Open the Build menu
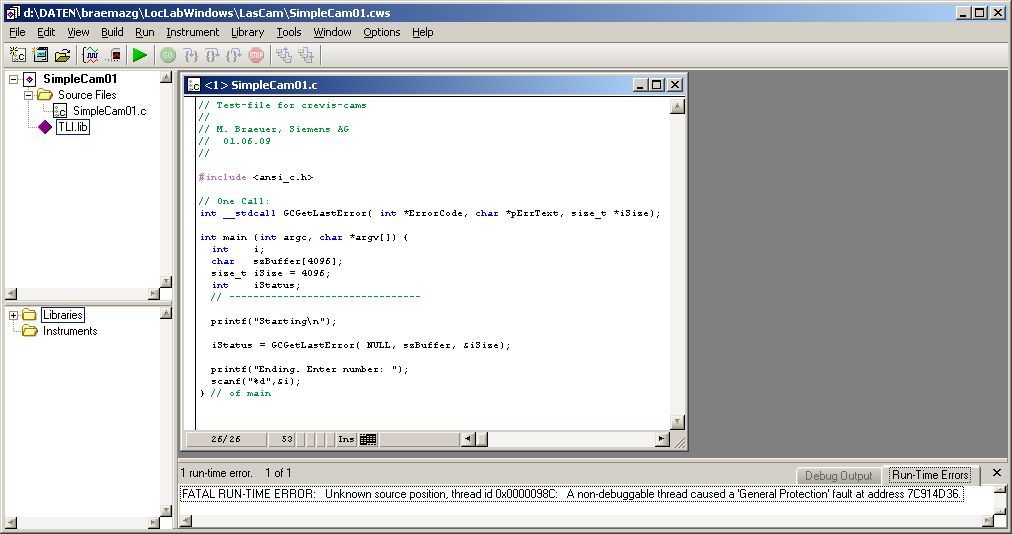 click(x=112, y=32)
